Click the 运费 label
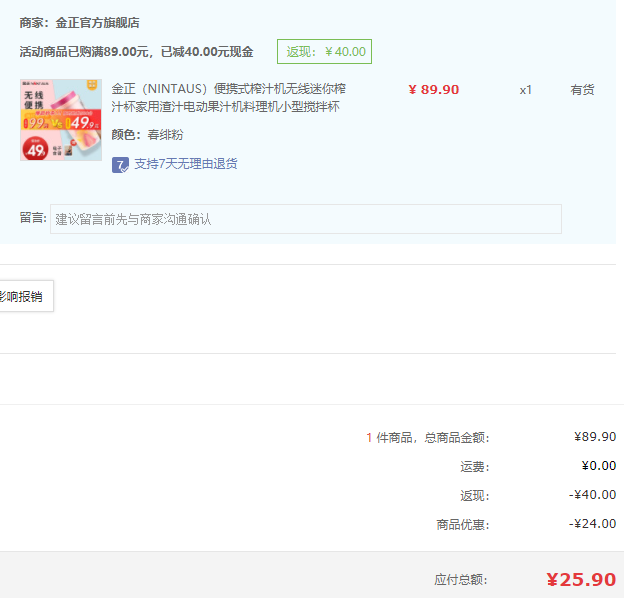 [x=475, y=467]
